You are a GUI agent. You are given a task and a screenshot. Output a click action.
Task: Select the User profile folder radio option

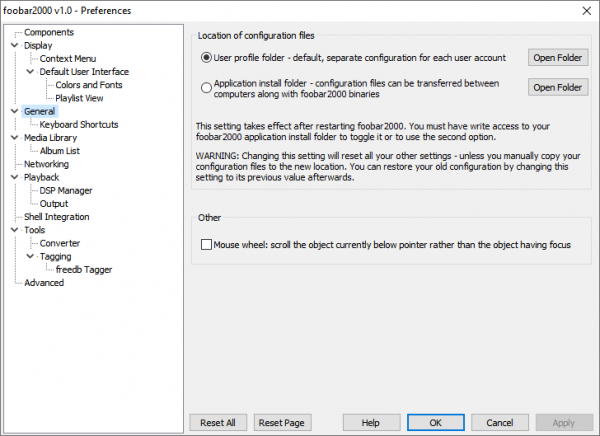(x=207, y=58)
